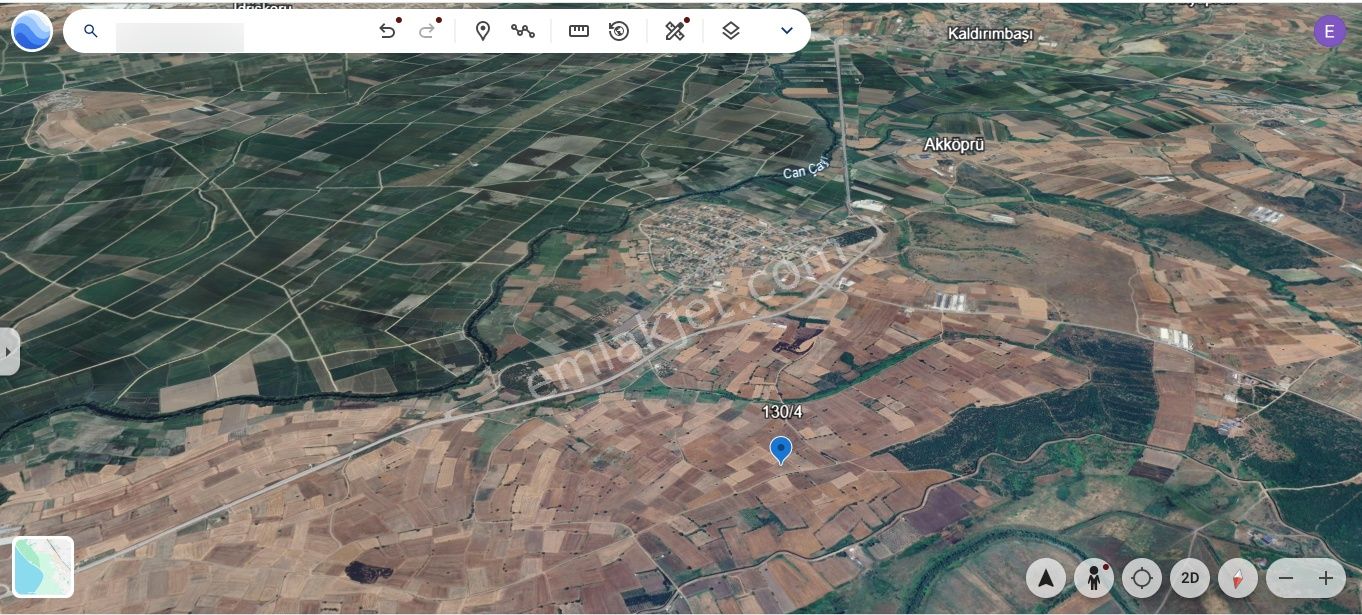Undo the last action
Viewport: 1362px width, 615px height.
point(388,31)
